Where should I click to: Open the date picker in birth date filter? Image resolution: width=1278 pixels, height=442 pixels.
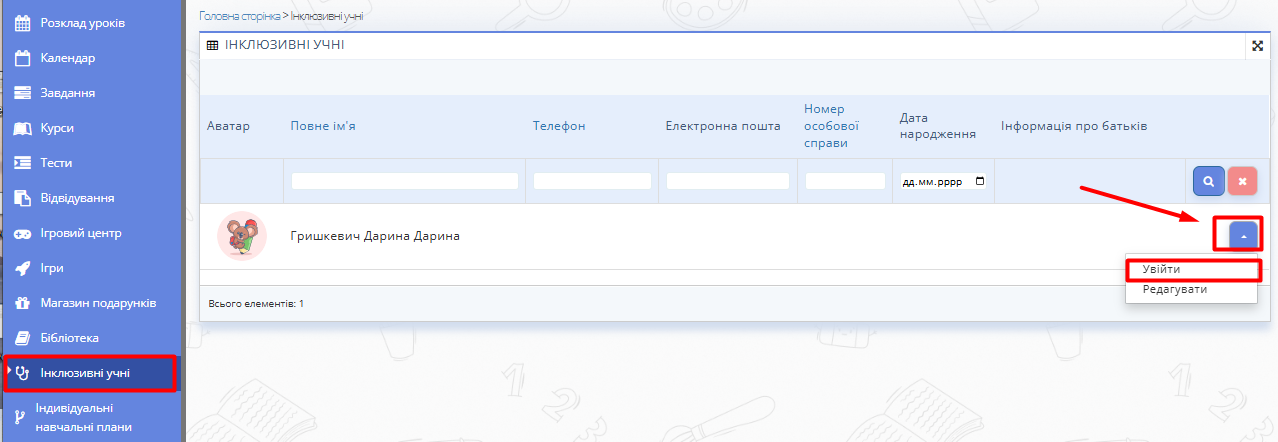pos(979,181)
